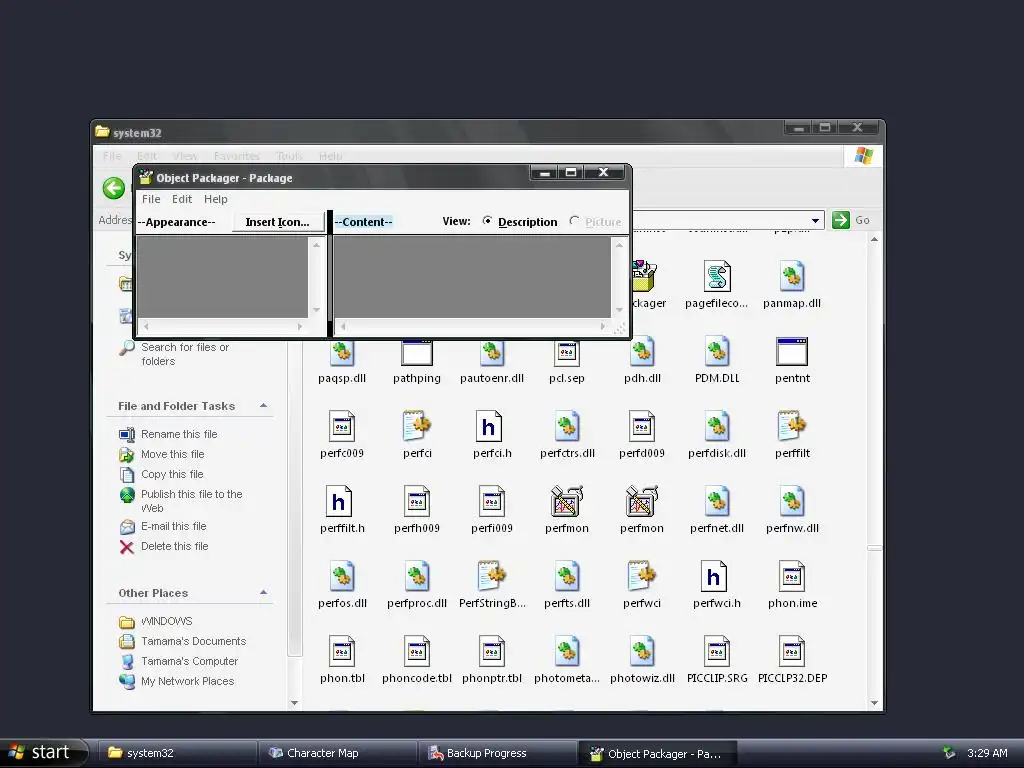Open Tamama's Documents link
The image size is (1024, 768).
(193, 641)
